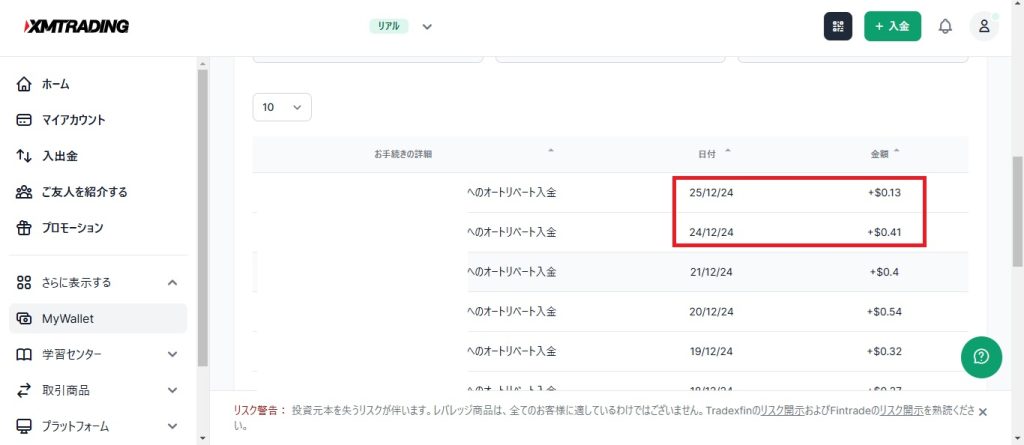The height and width of the screenshot is (445, 1024).
Task: Select 入出金 from sidebar
Action: pyautogui.click(x=60, y=156)
